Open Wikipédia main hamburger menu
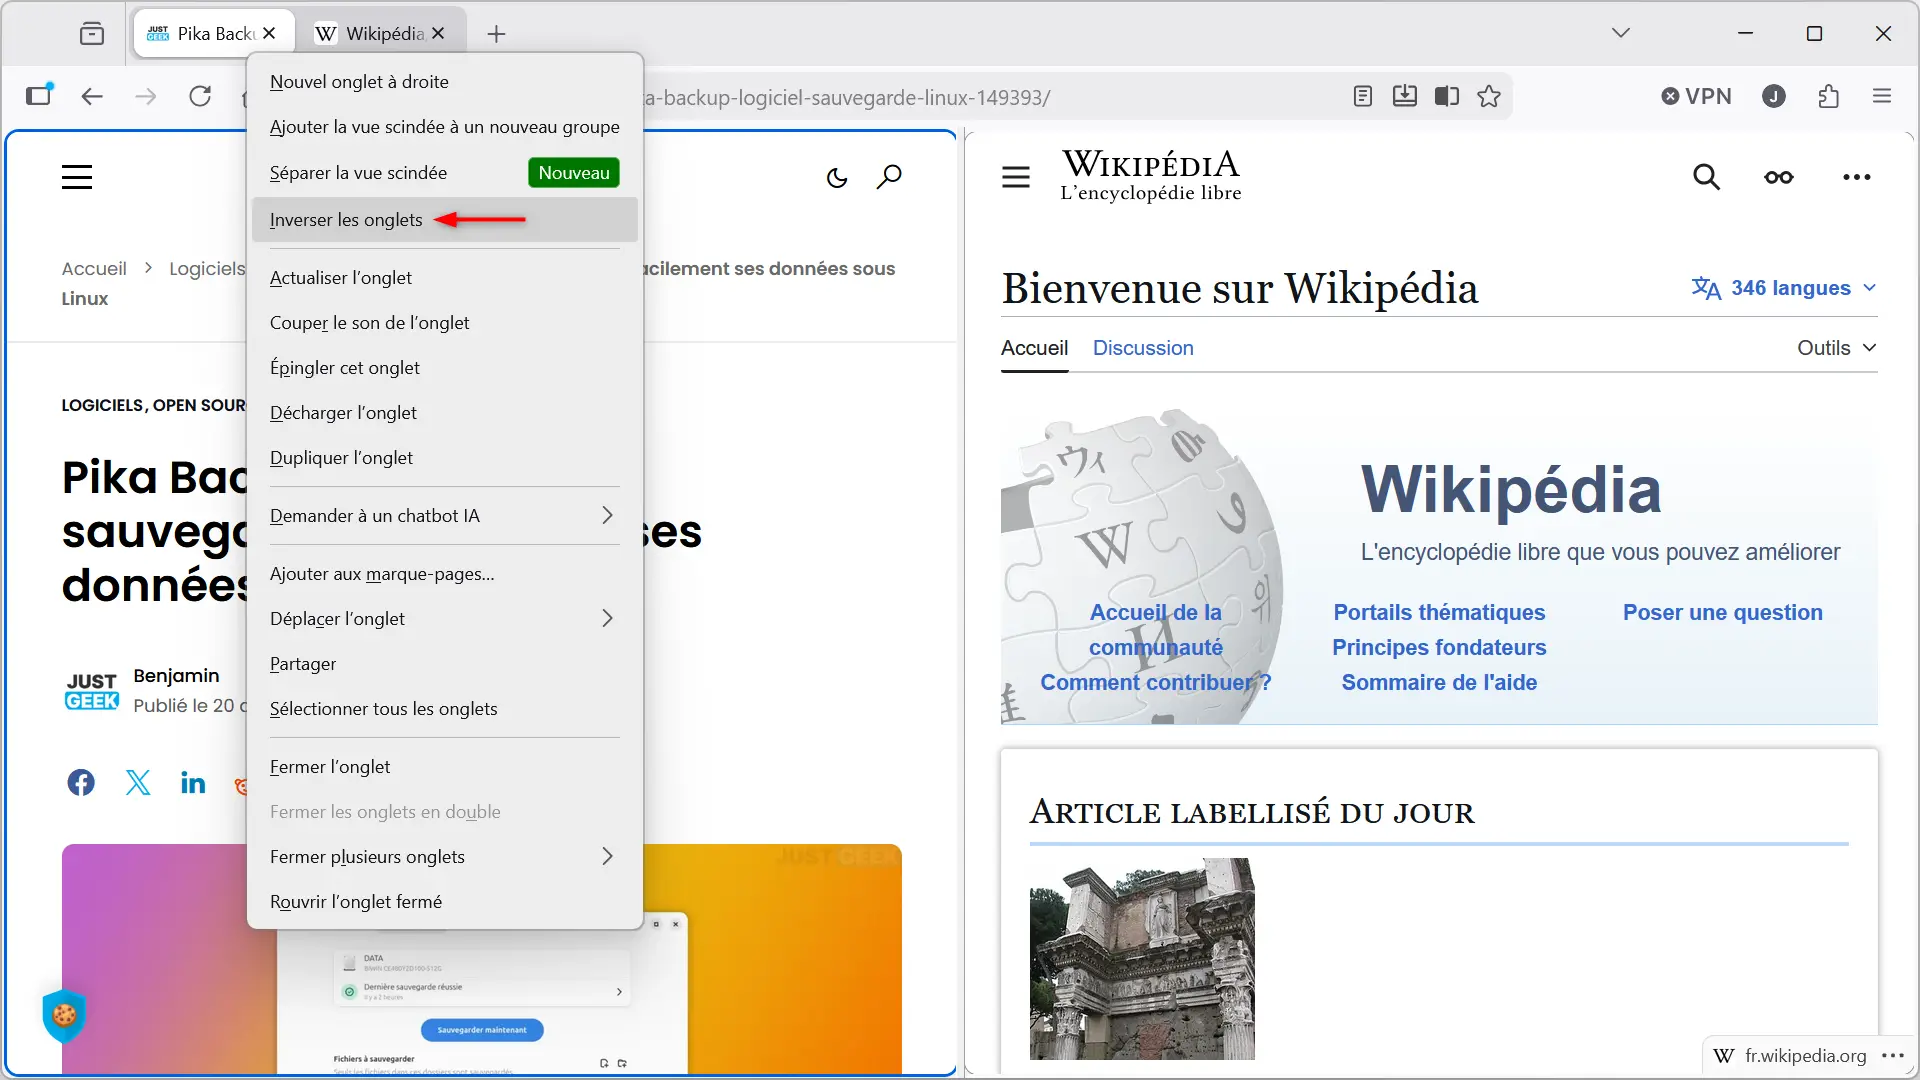Viewport: 1920px width, 1080px height. coord(1016,177)
